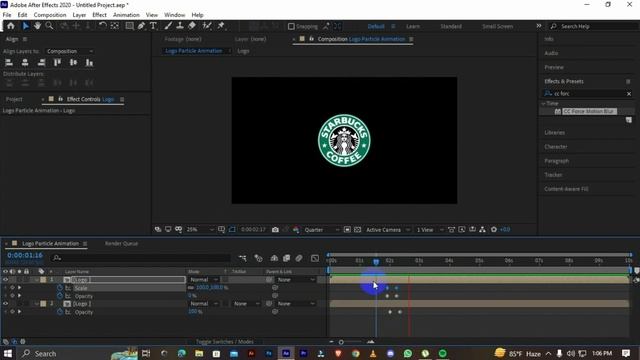Open the Graph Editor icon

click(x=315, y=258)
